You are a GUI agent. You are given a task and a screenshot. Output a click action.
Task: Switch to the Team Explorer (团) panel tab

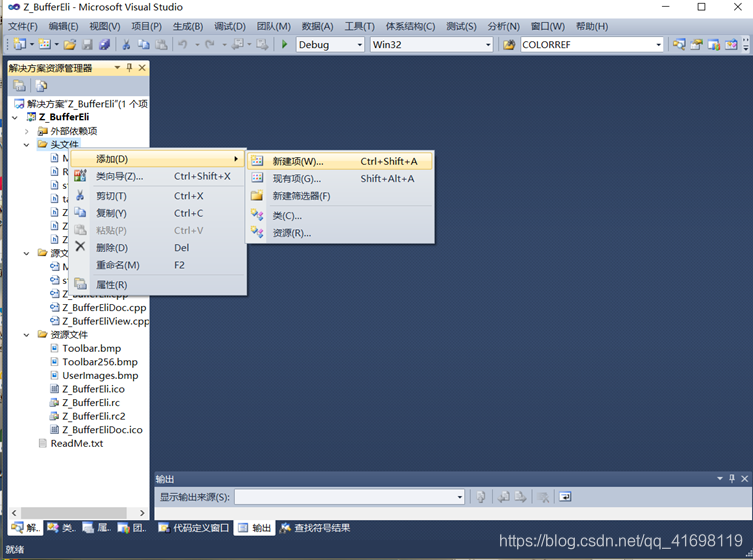click(x=132, y=528)
